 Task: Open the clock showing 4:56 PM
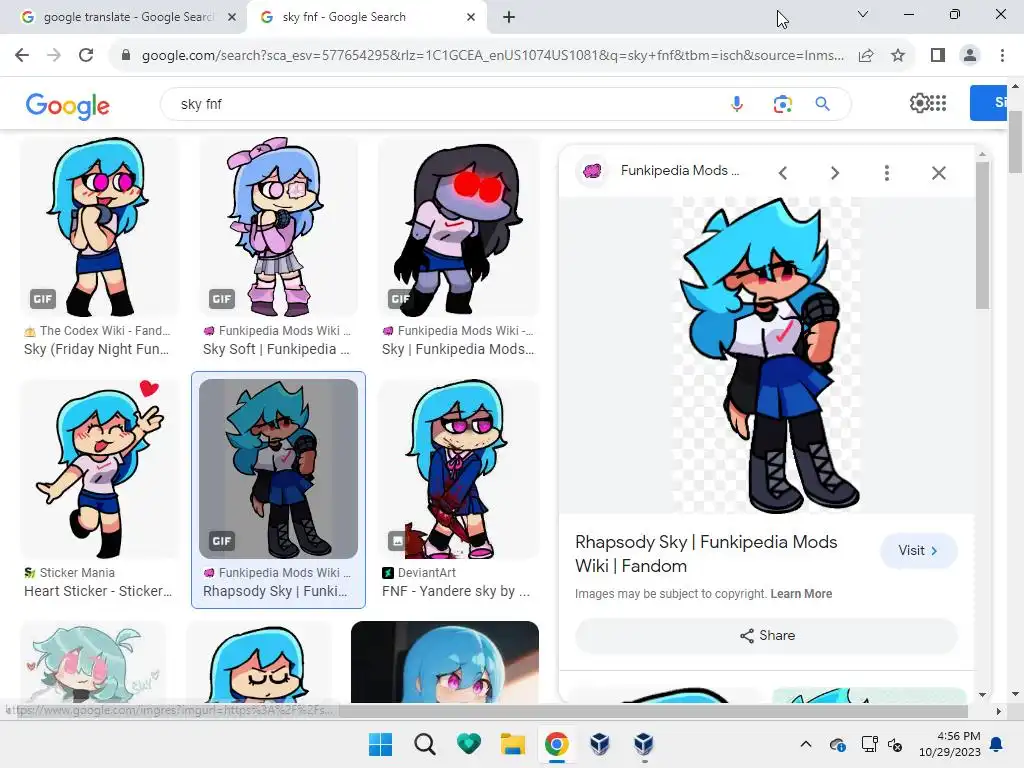(950, 744)
